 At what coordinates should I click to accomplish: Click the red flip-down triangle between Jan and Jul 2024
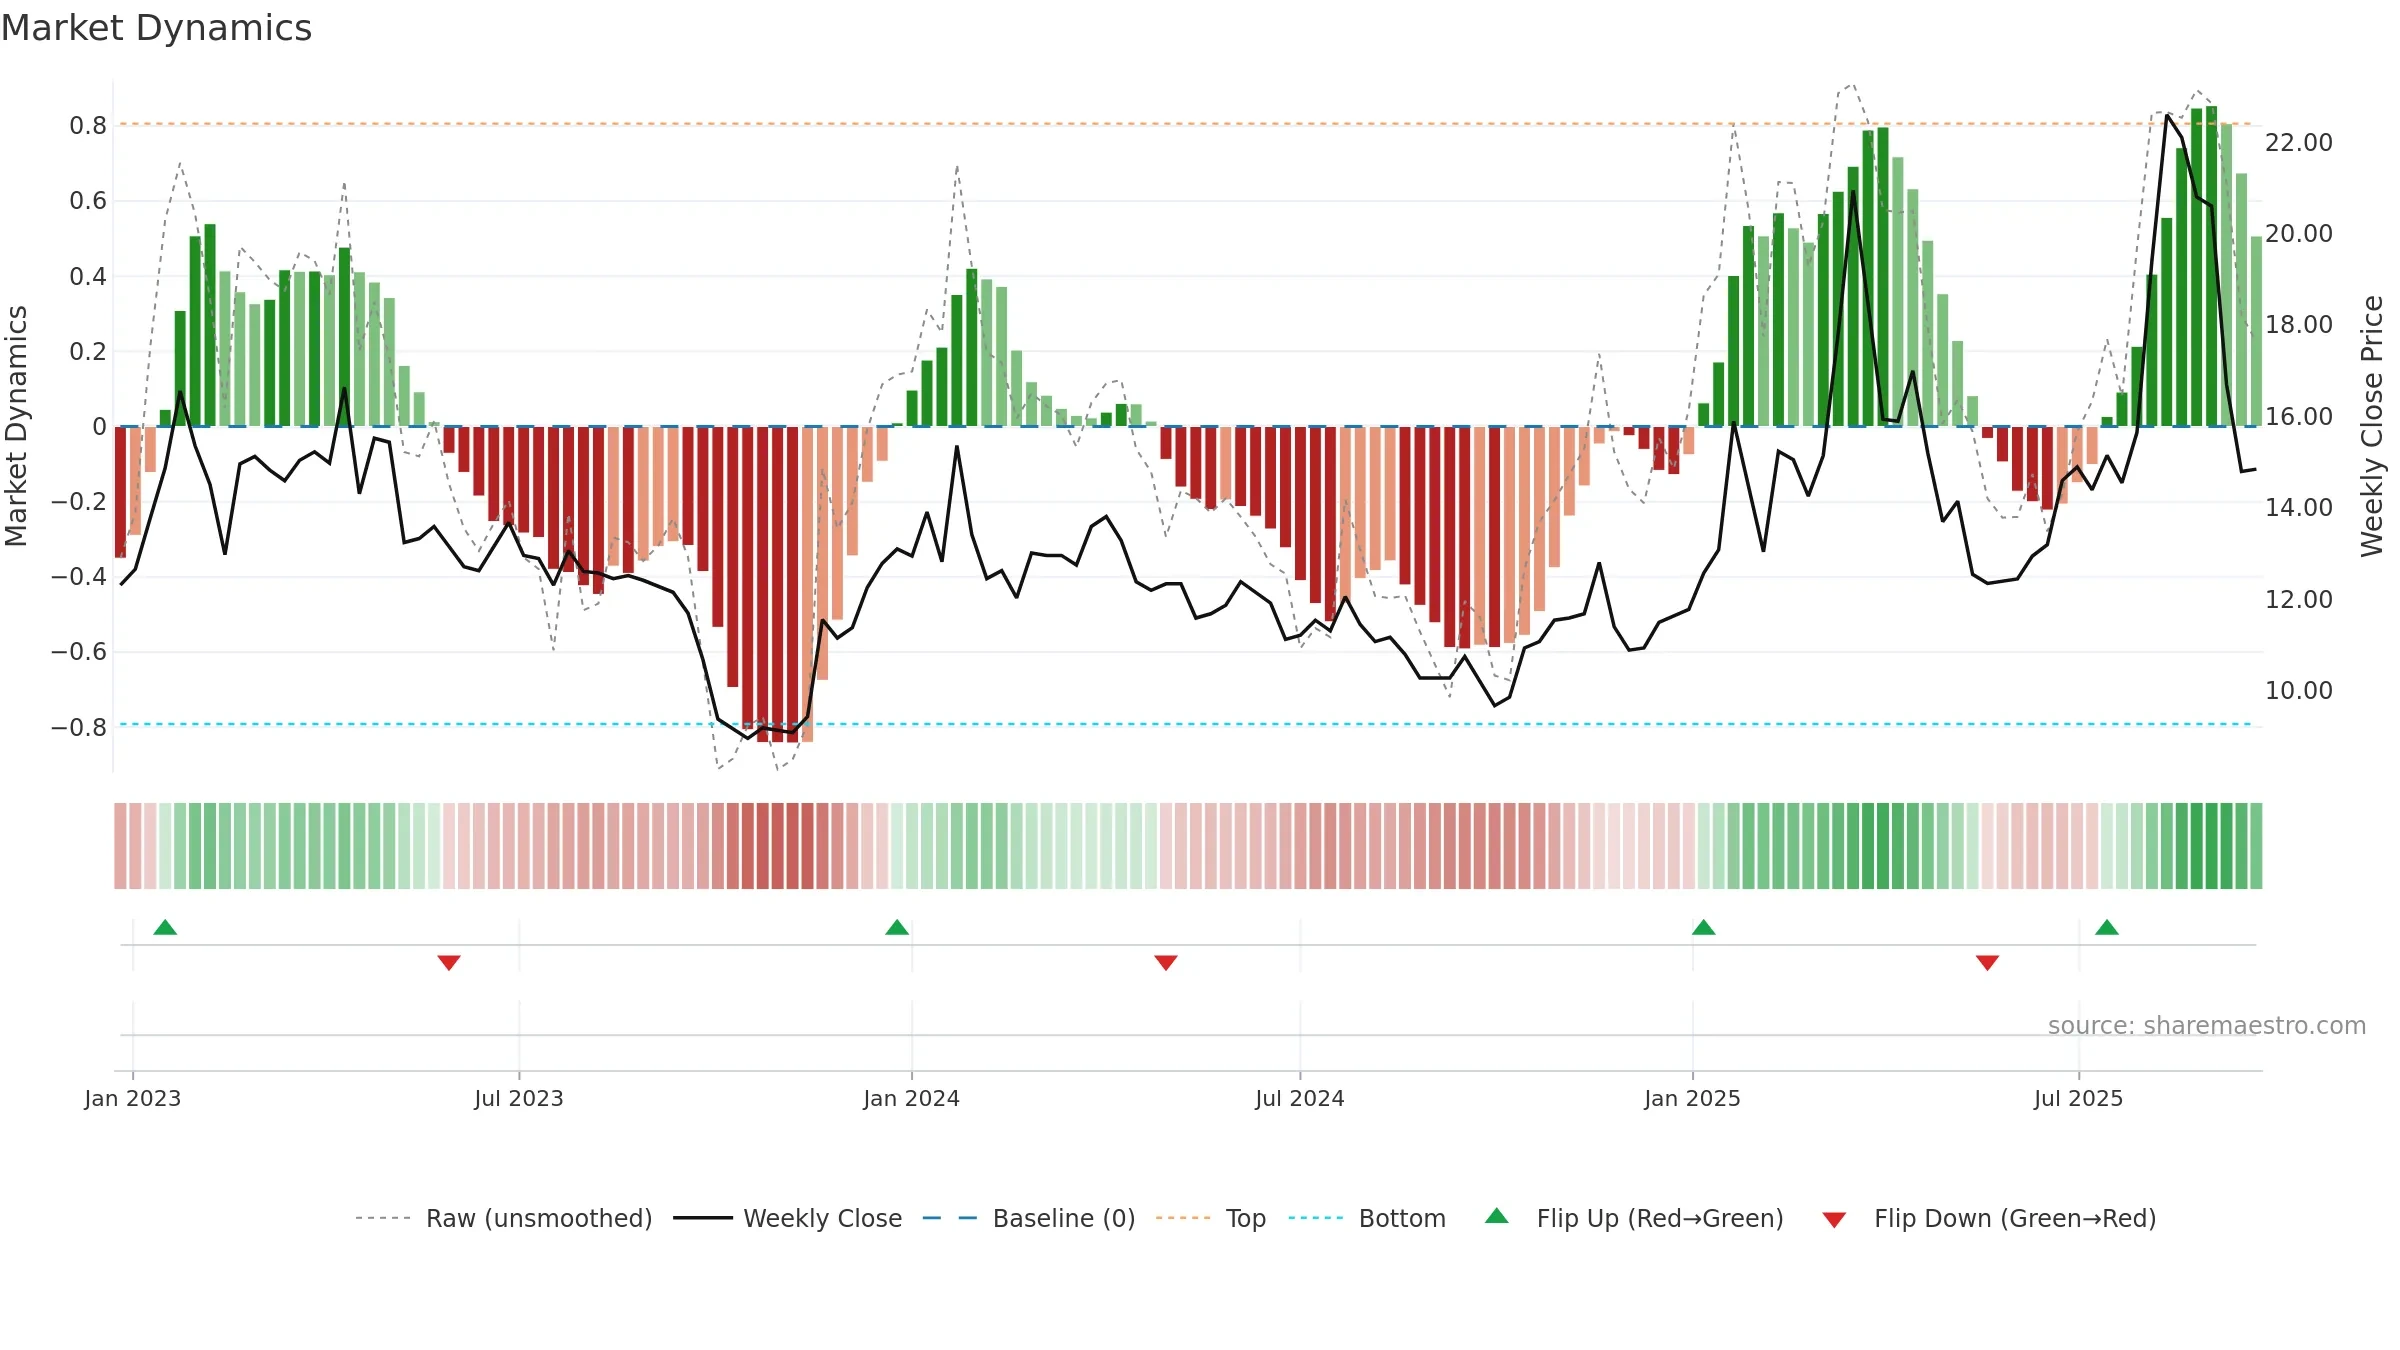1166,963
